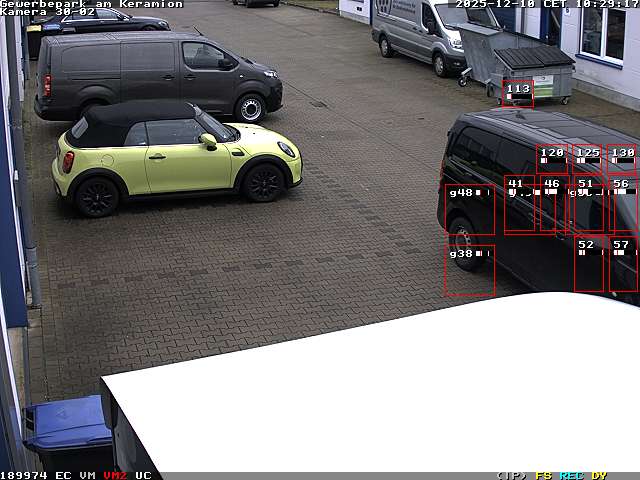Image resolution: width=640 pixels, height=480 pixels.
Task: Select the g38 detection region
Action: click(469, 270)
